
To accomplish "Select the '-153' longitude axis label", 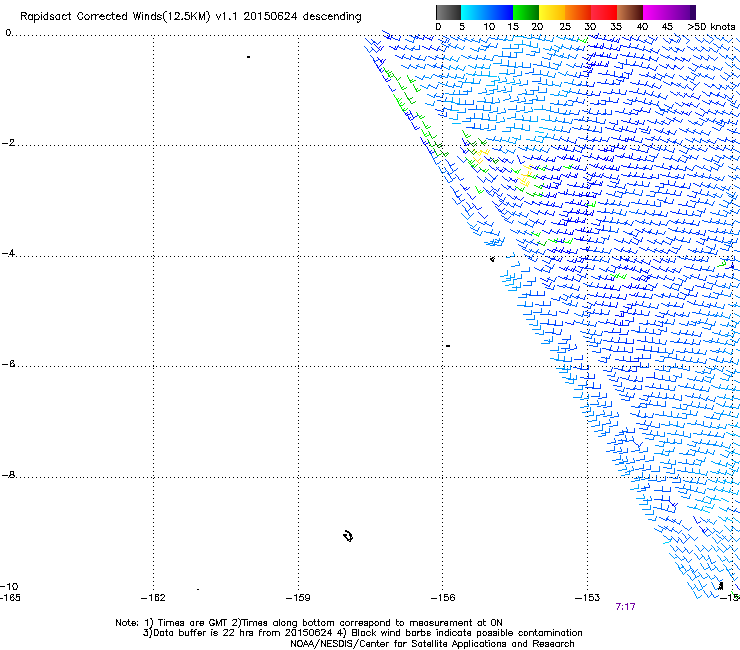I will (588, 598).
